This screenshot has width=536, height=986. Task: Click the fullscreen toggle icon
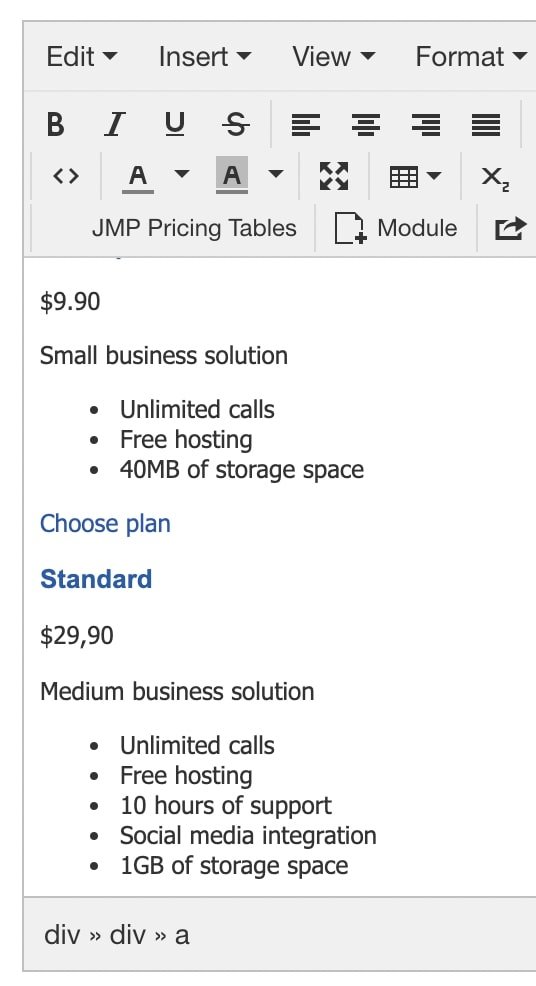click(x=334, y=176)
